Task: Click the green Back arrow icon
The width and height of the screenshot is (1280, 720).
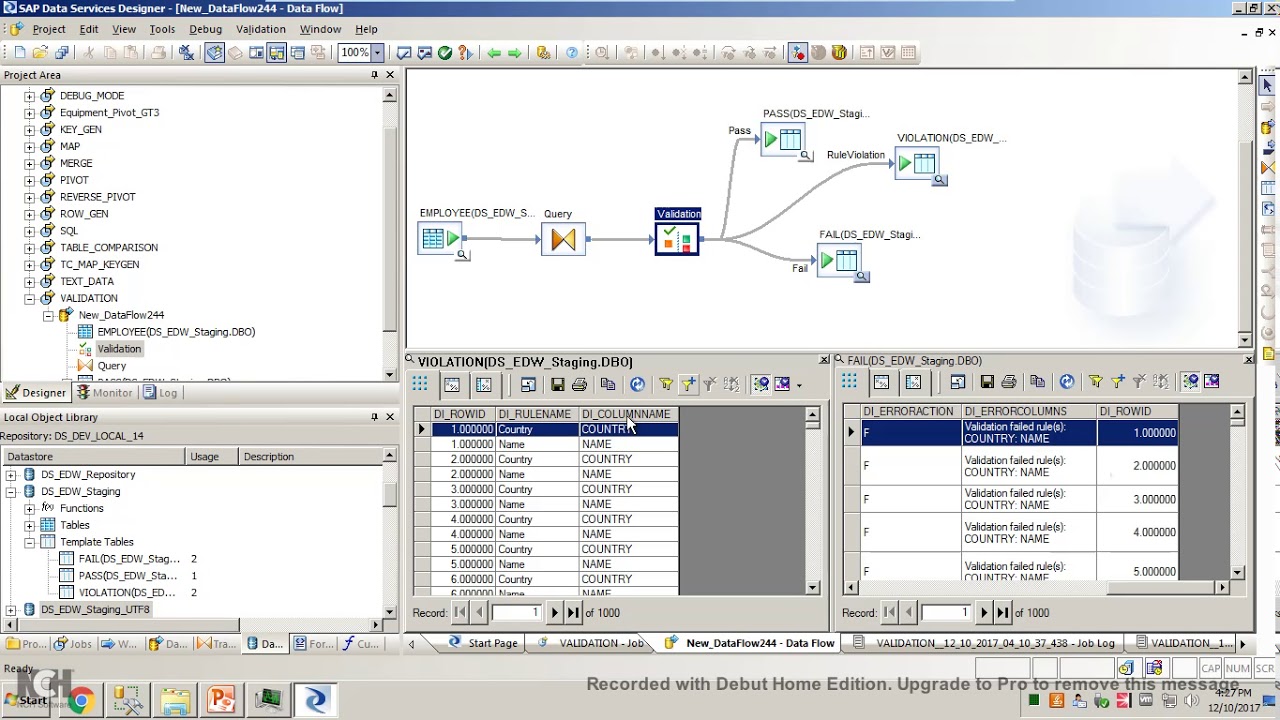Action: coord(494,53)
